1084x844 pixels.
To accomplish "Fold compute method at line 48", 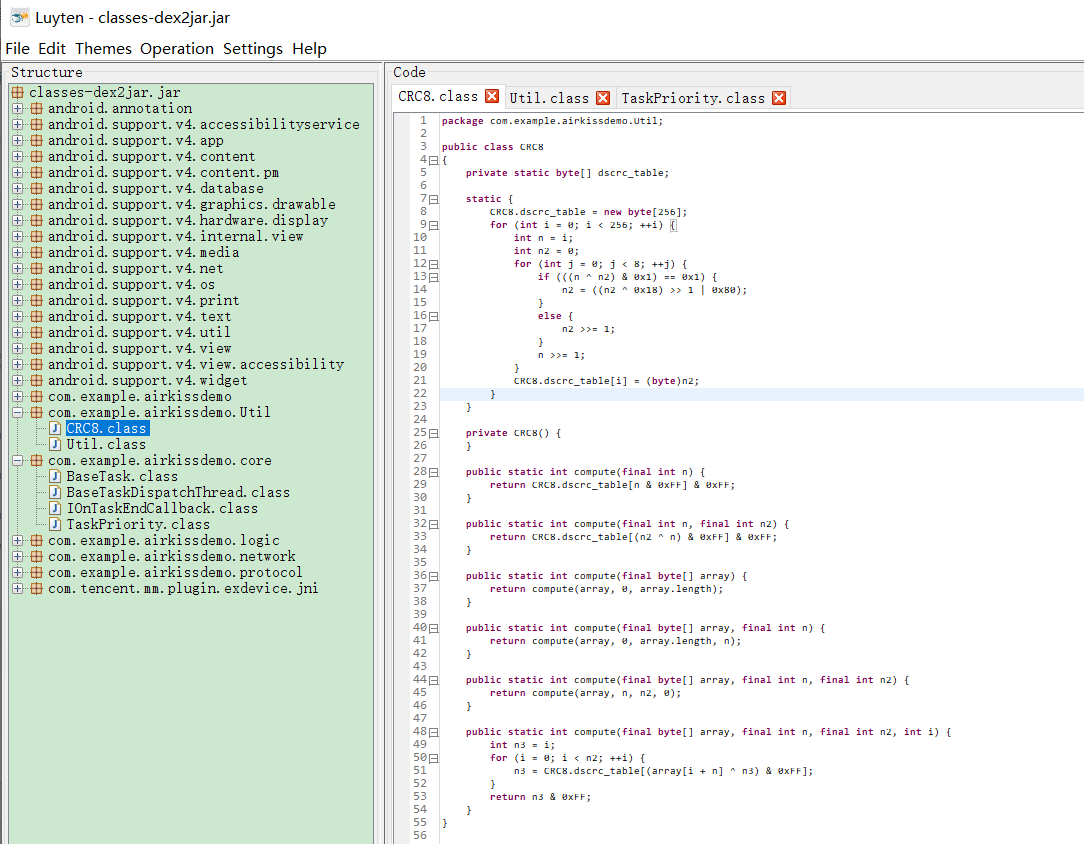I will point(433,732).
